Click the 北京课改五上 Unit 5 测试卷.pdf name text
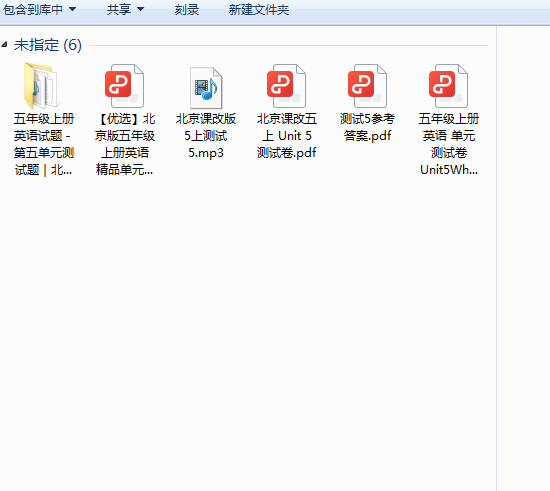This screenshot has height=491, width=550. pyautogui.click(x=287, y=136)
